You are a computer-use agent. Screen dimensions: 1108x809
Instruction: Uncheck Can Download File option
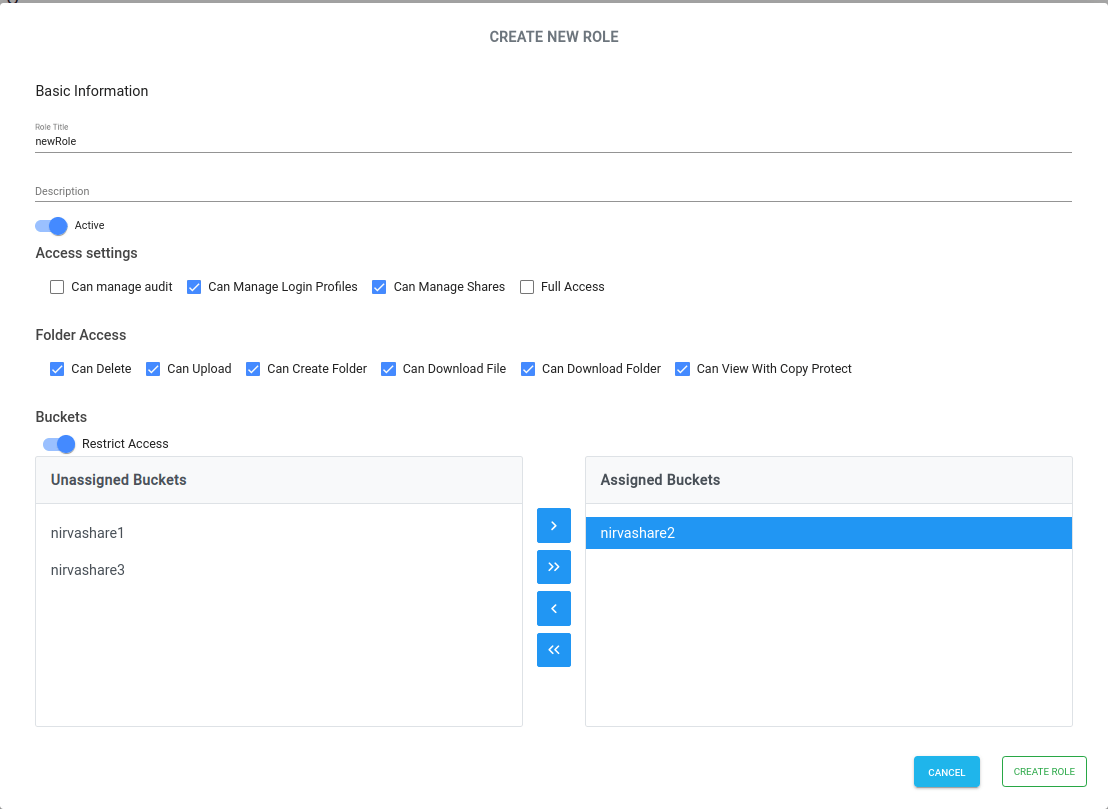coord(388,369)
